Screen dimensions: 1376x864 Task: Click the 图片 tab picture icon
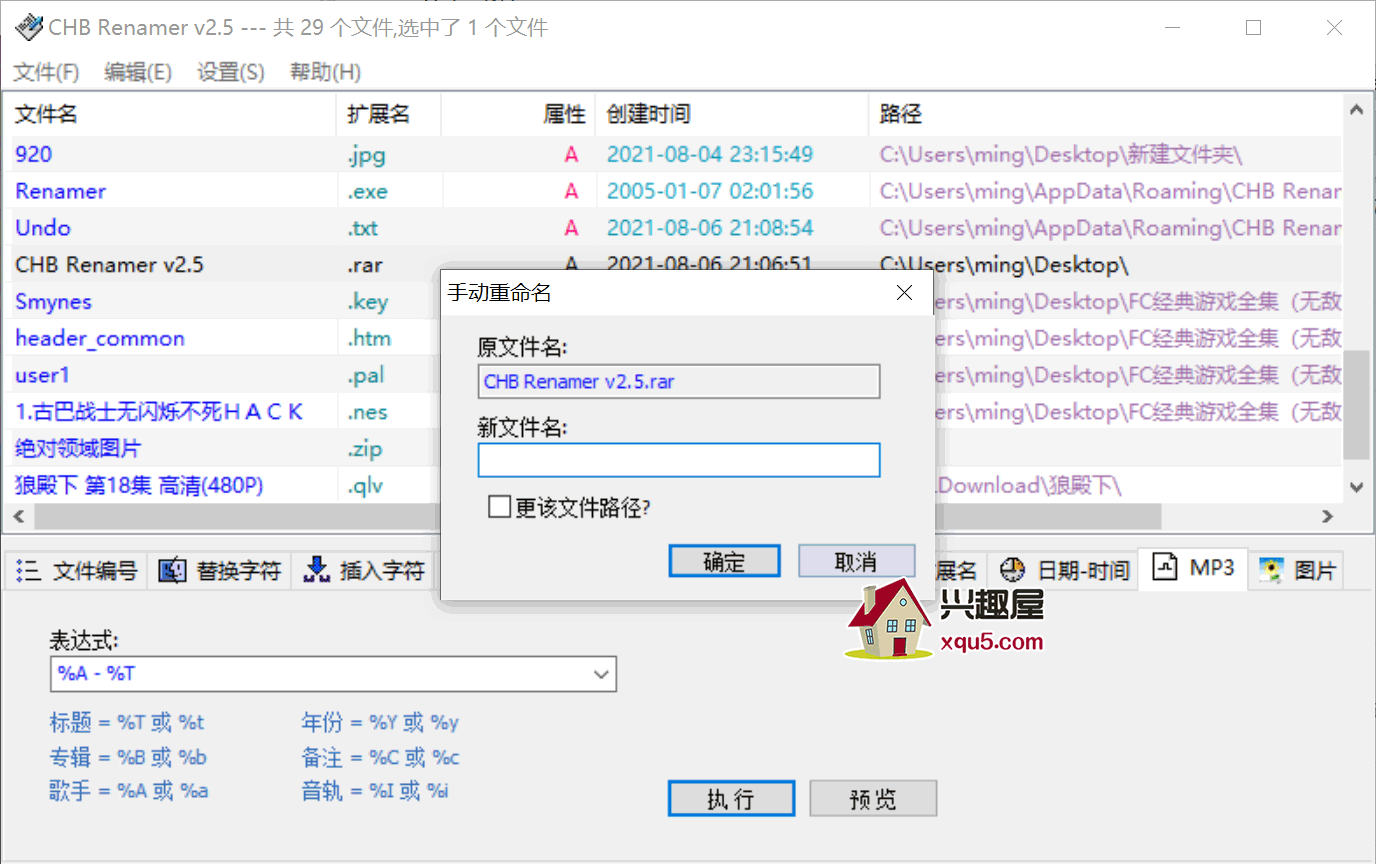coord(1271,570)
